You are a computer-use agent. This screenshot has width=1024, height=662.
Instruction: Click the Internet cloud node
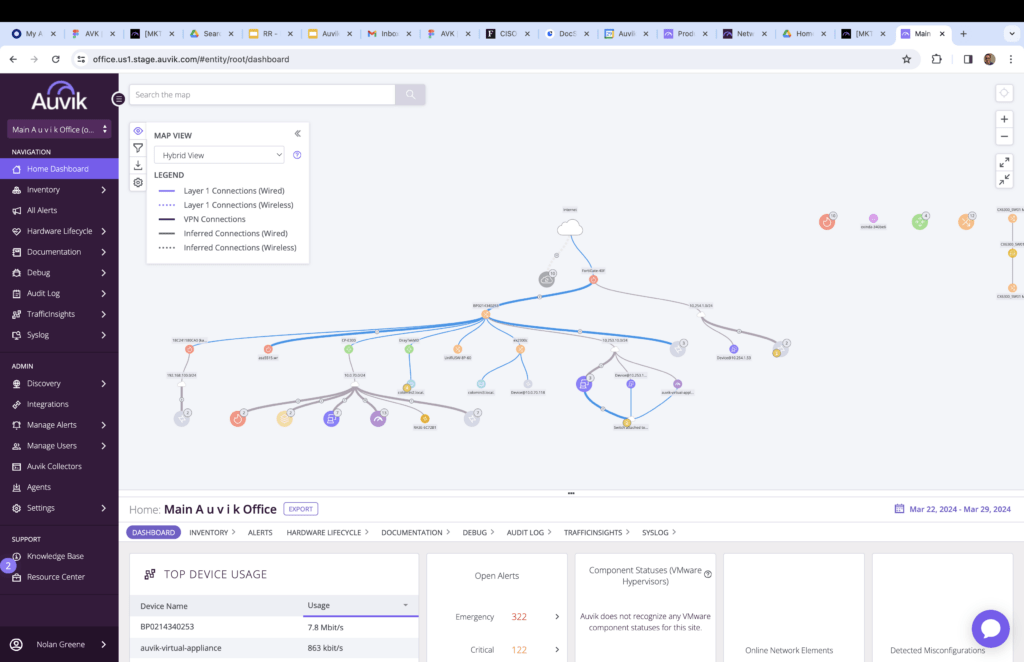[570, 228]
